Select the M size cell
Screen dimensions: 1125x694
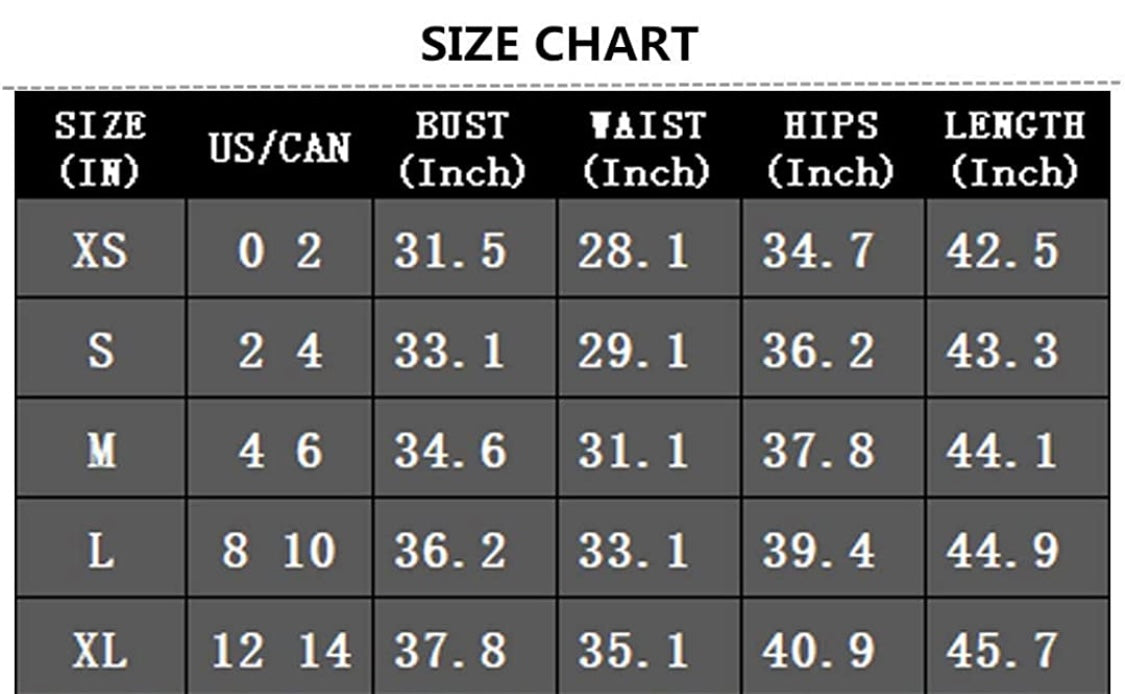(x=100, y=449)
